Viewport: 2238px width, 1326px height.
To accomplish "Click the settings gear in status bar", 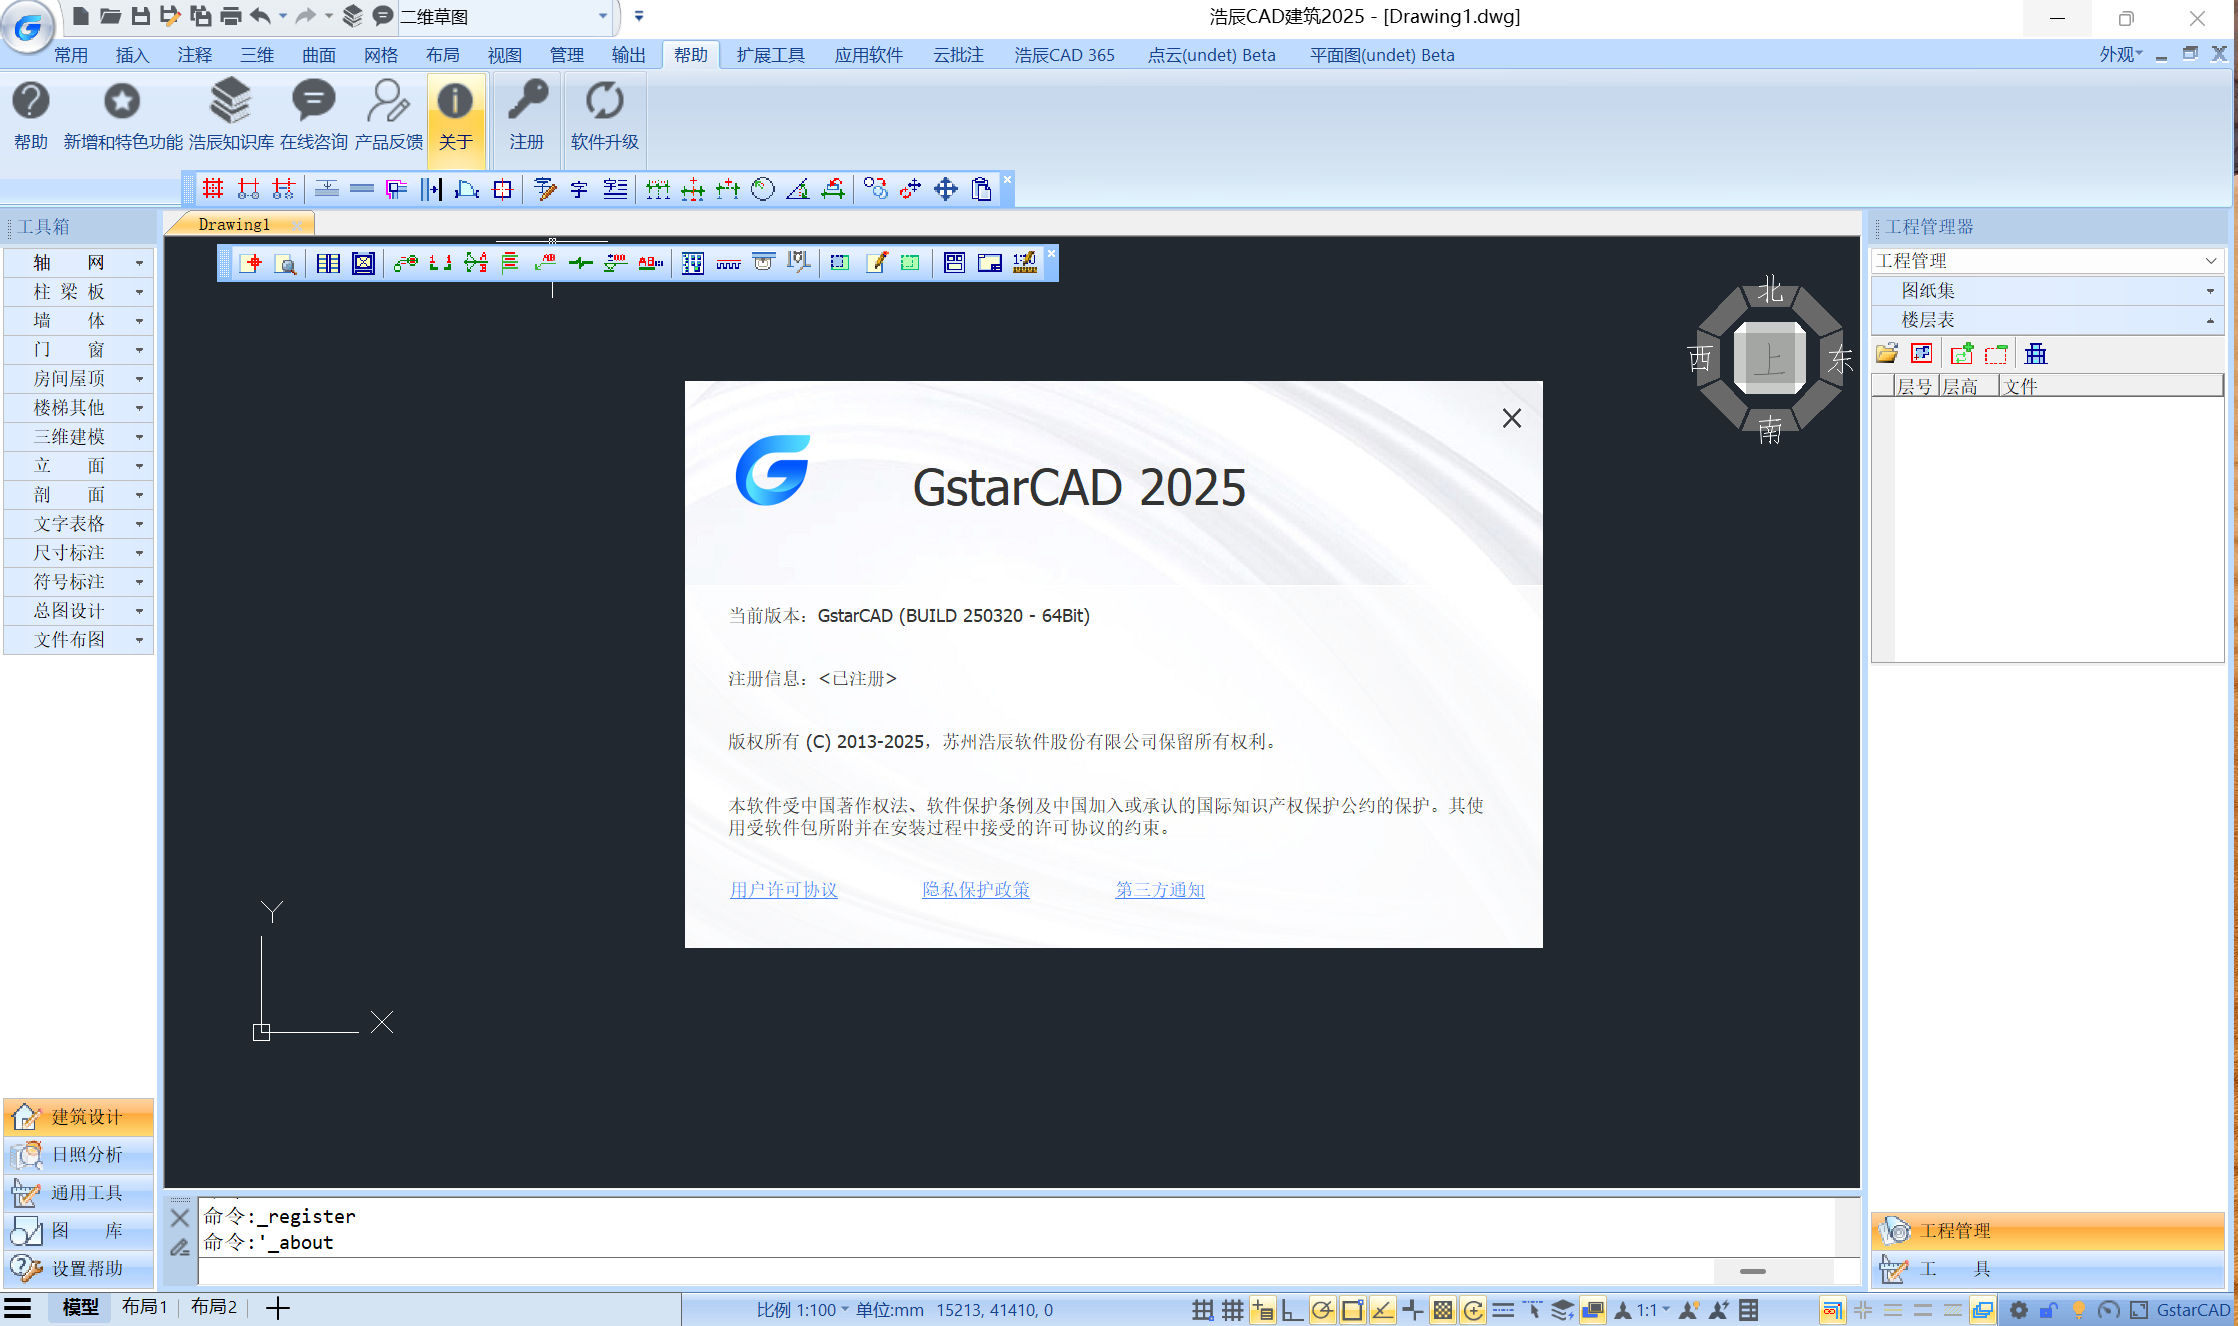I will [x=2018, y=1310].
